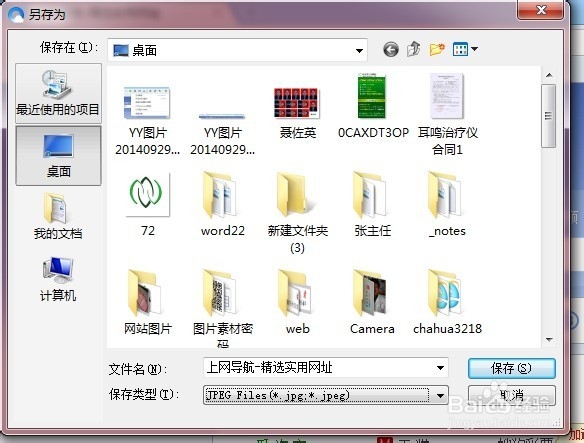Click the 保存(S) button
Screen dimensions: 584x443
click(x=511, y=368)
